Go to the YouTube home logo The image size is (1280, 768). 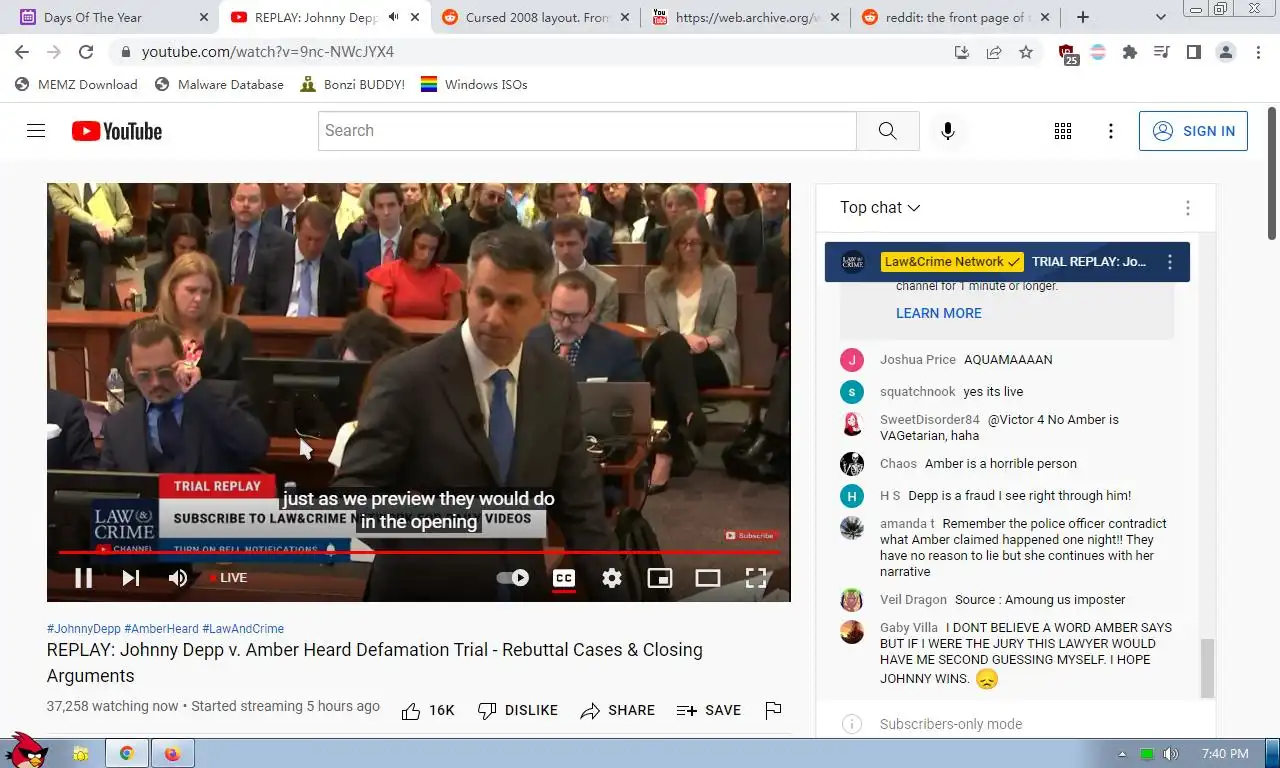[x=117, y=131]
